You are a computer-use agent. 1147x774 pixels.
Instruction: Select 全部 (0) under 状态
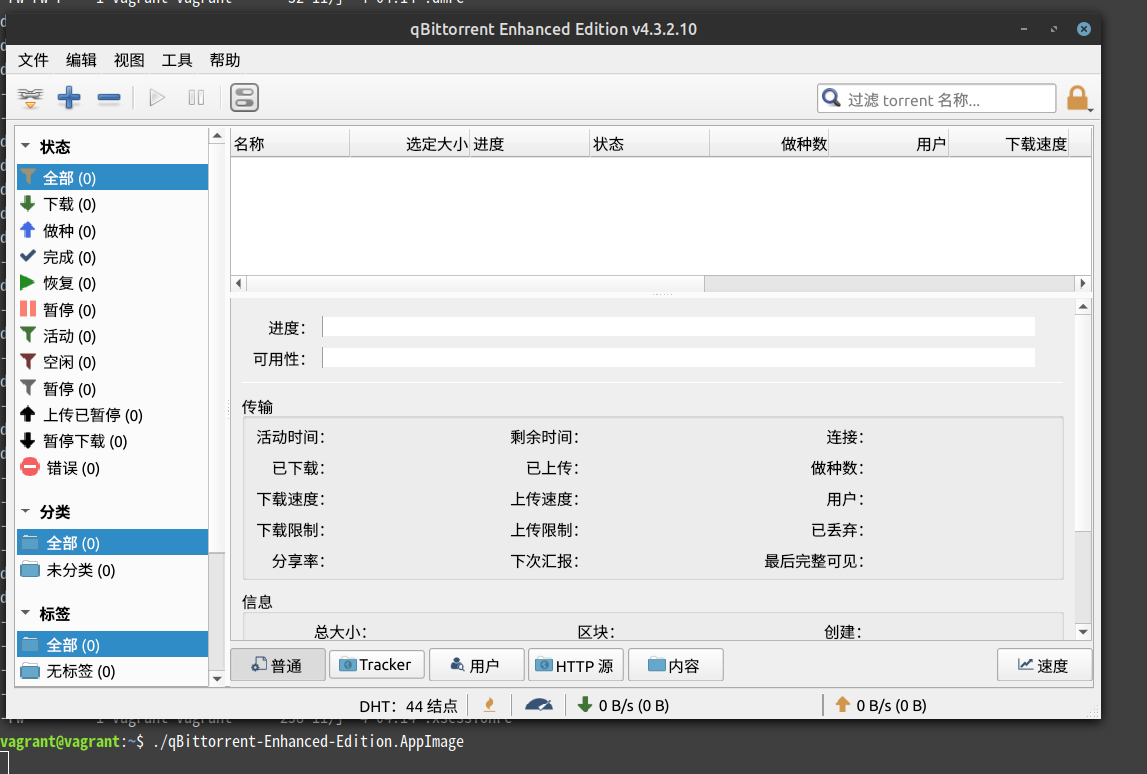pyautogui.click(x=113, y=178)
